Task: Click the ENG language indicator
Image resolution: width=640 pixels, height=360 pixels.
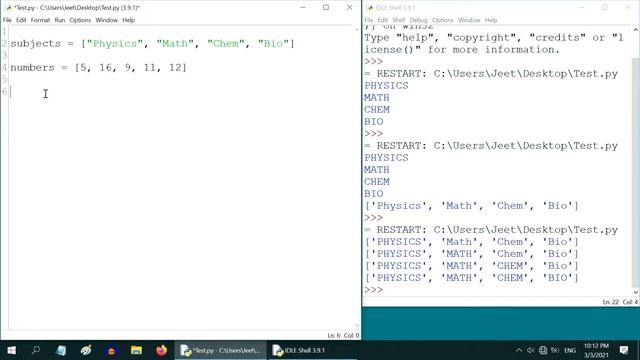Action: 570,350
